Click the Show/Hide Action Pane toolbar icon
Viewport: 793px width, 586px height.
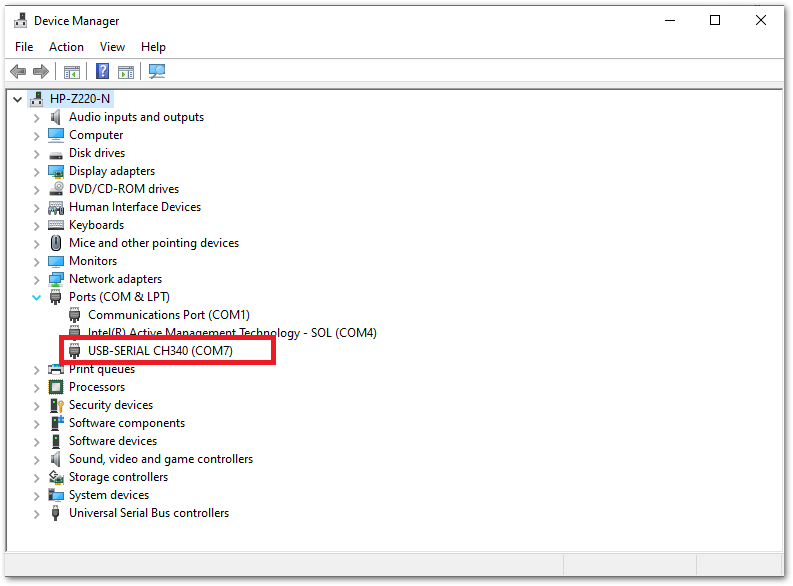[126, 72]
